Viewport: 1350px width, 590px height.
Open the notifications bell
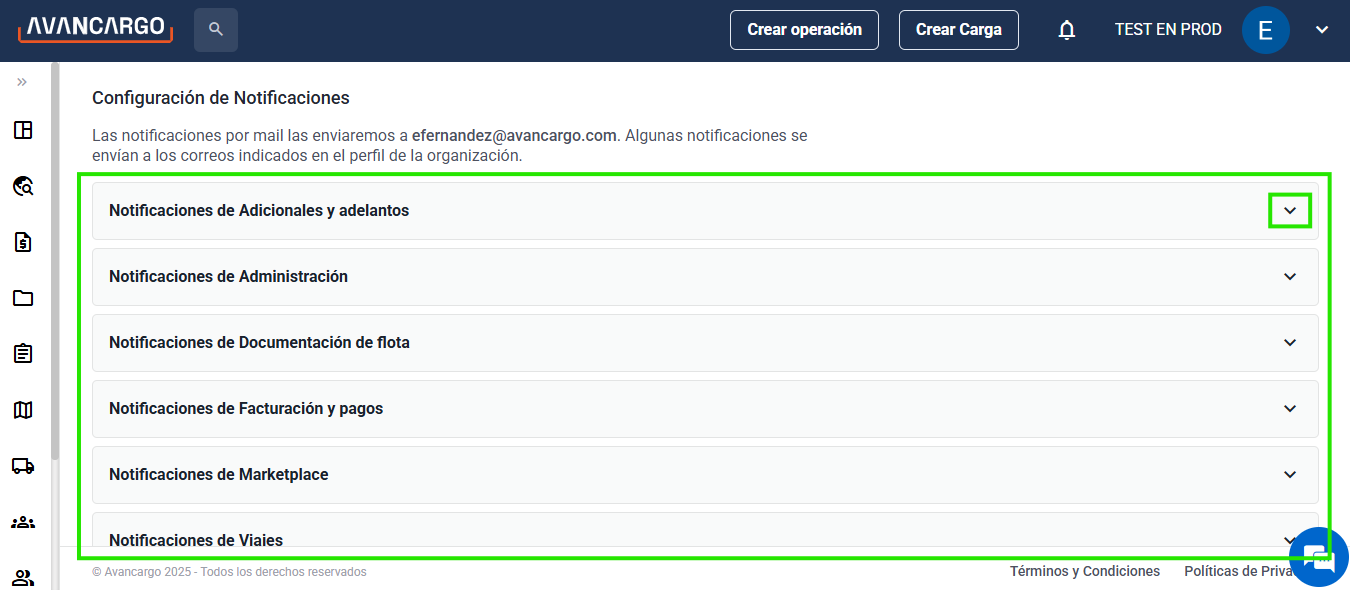point(1067,30)
